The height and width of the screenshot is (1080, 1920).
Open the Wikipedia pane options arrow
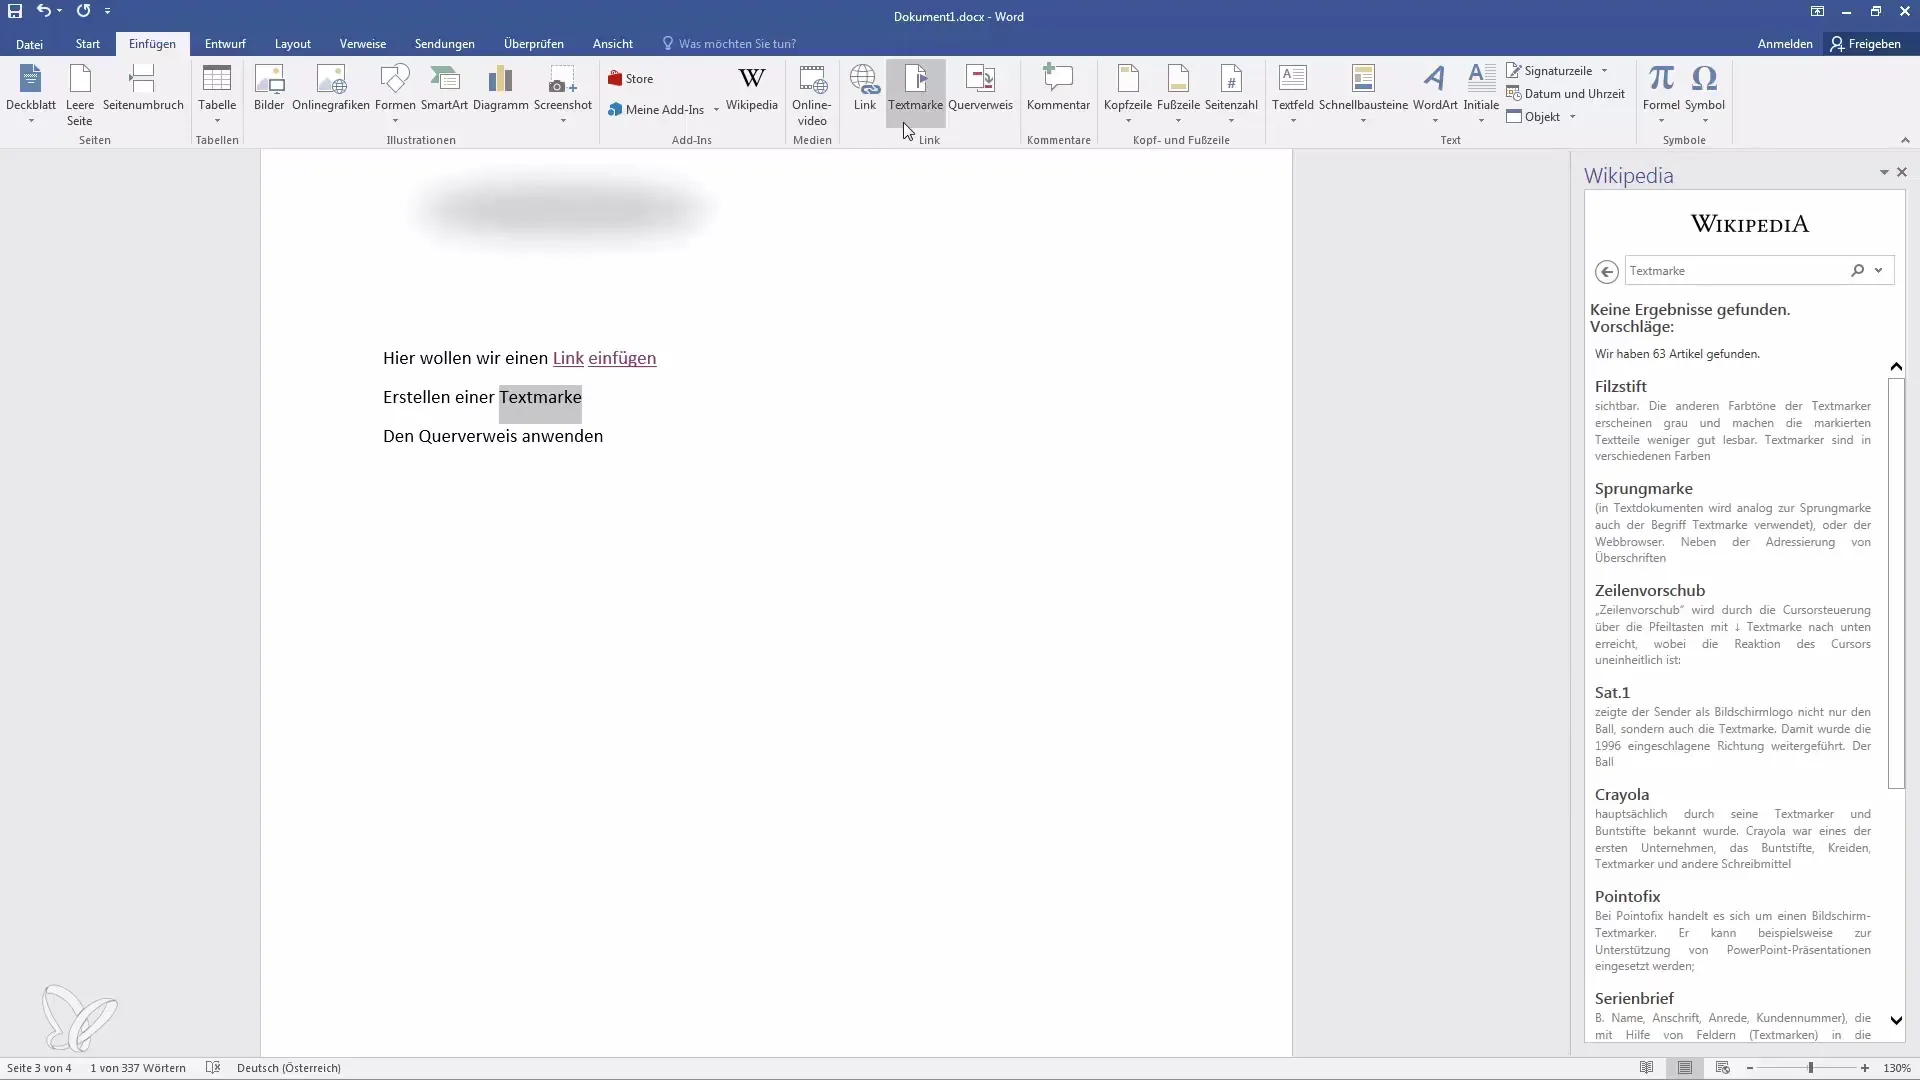pos(1884,173)
